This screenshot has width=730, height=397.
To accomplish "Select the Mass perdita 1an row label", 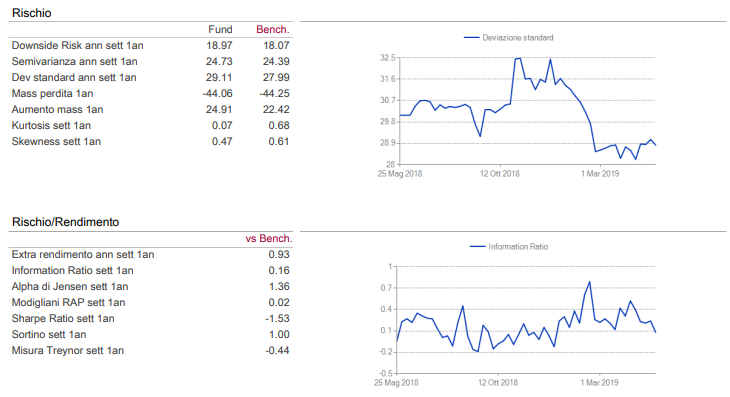I will pos(52,94).
